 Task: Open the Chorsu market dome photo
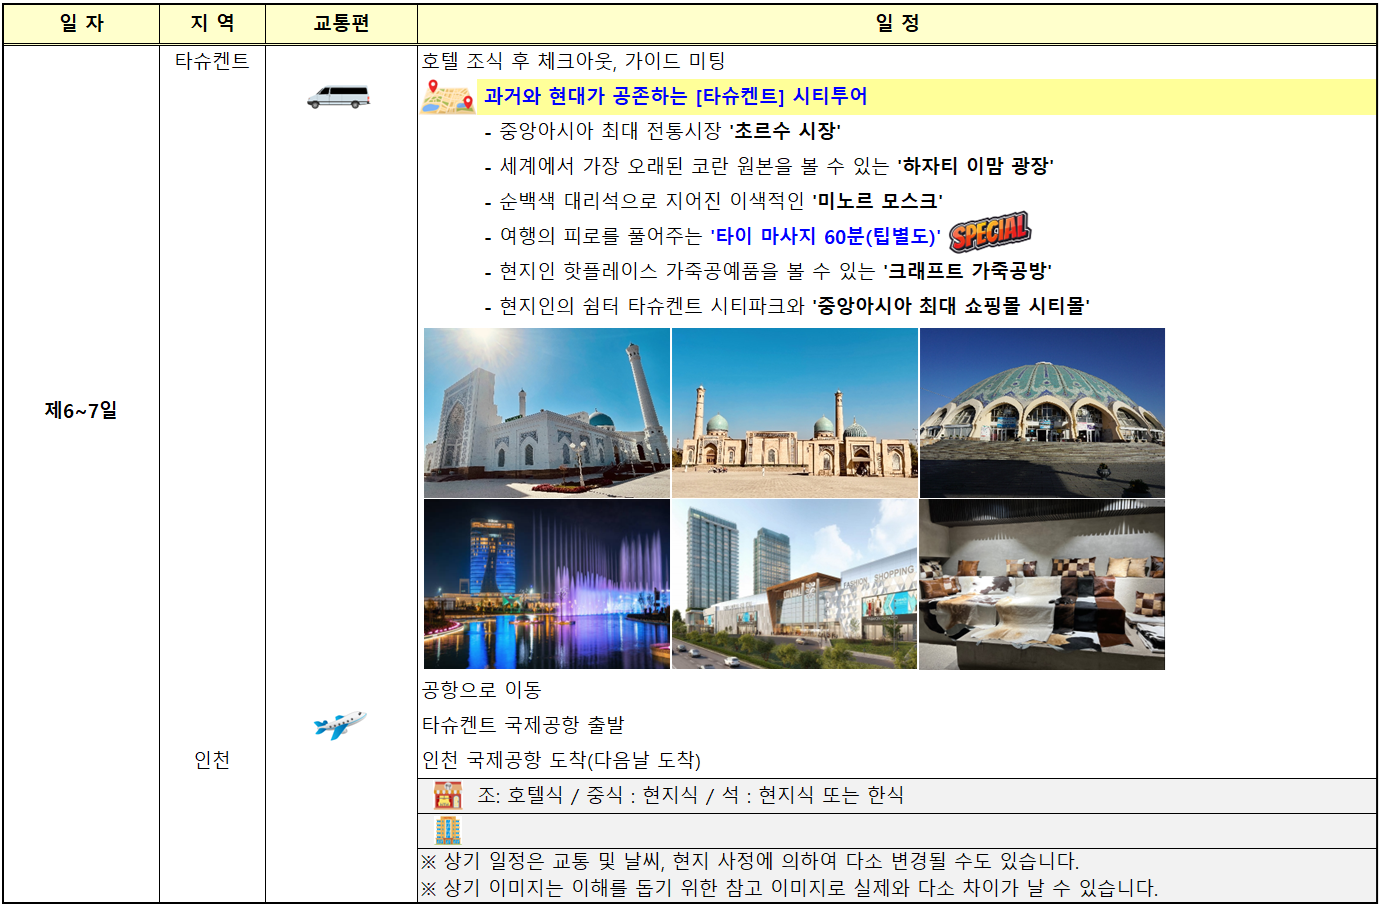pos(1042,413)
